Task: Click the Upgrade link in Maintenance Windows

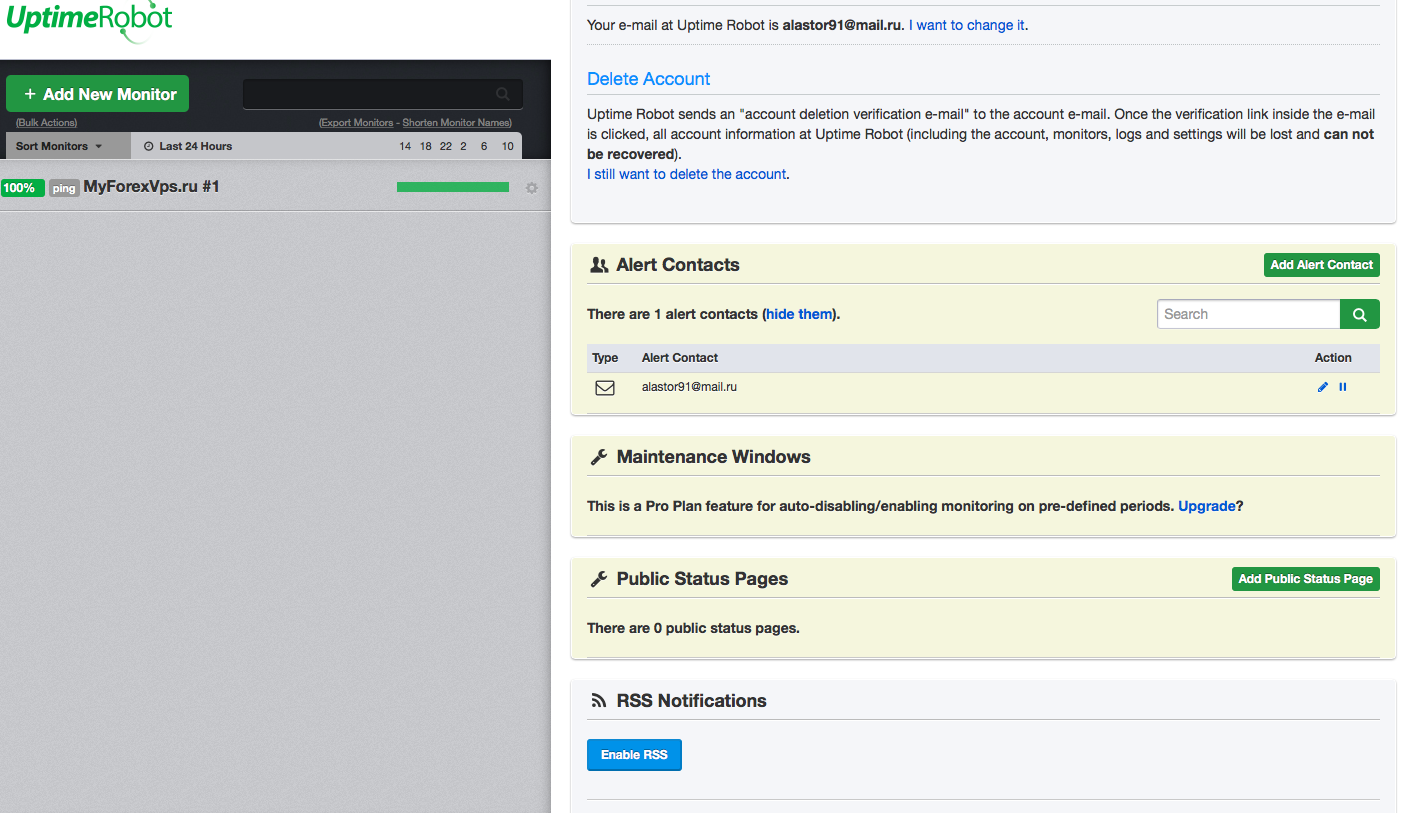Action: (1207, 506)
